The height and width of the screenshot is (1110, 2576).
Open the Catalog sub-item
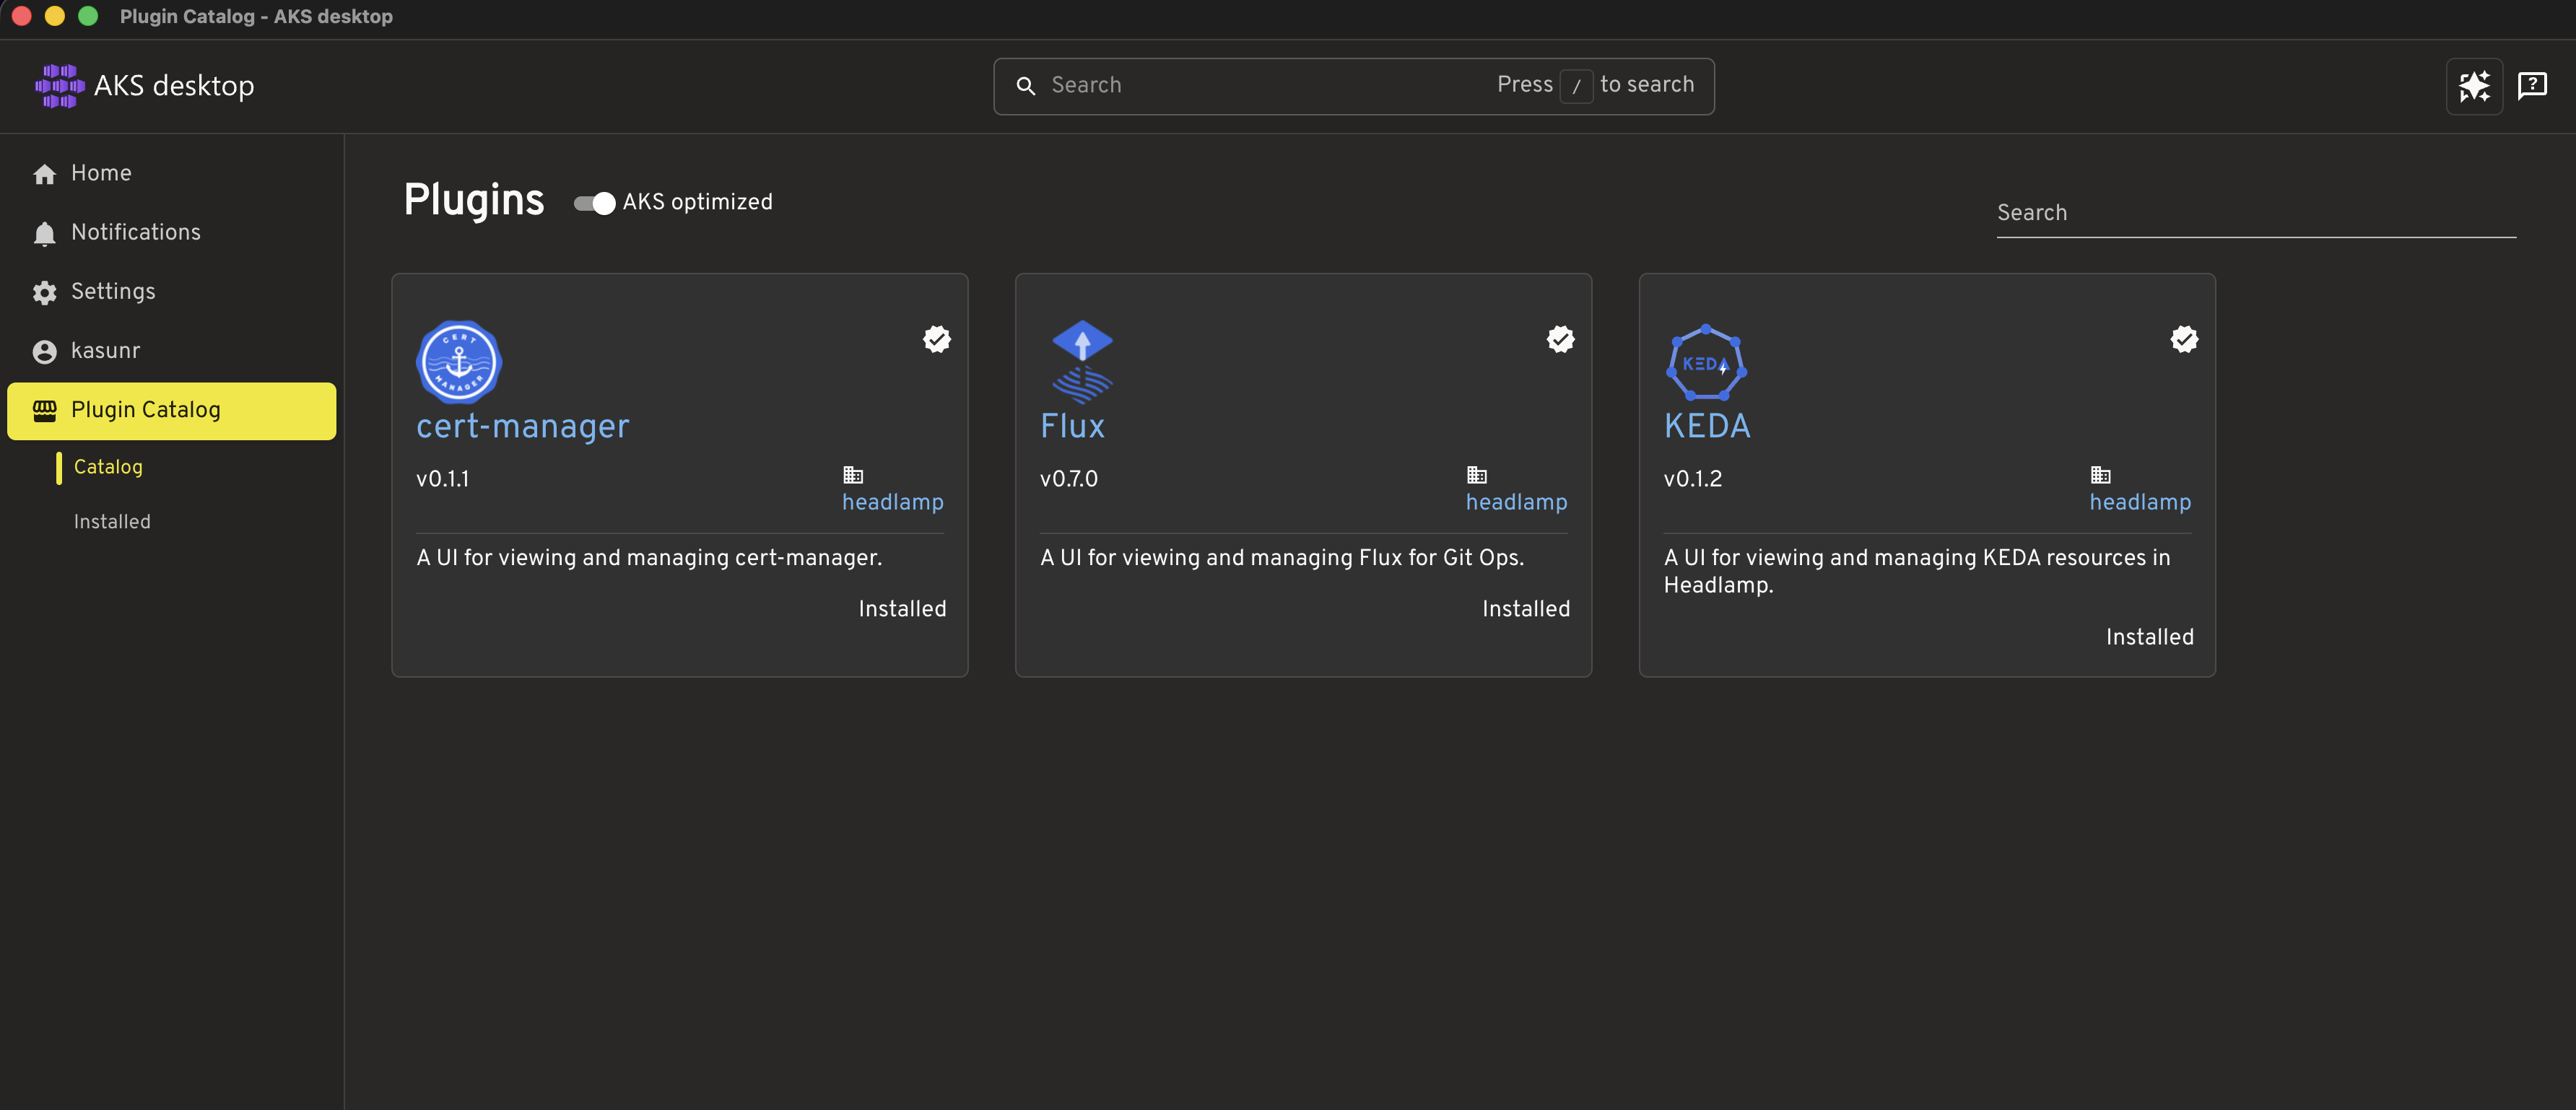(108, 467)
